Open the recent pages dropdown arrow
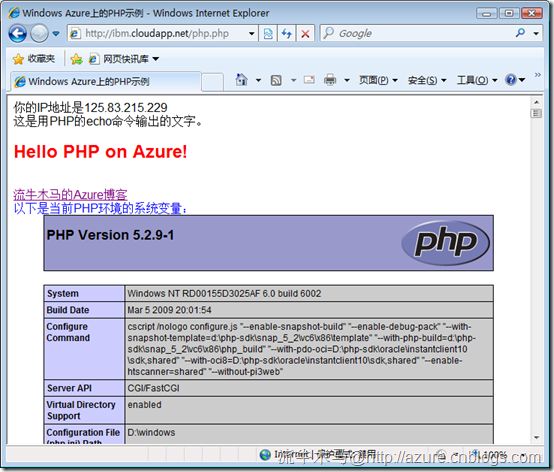Image resolution: width=554 pixels, height=472 pixels. (x=56, y=34)
